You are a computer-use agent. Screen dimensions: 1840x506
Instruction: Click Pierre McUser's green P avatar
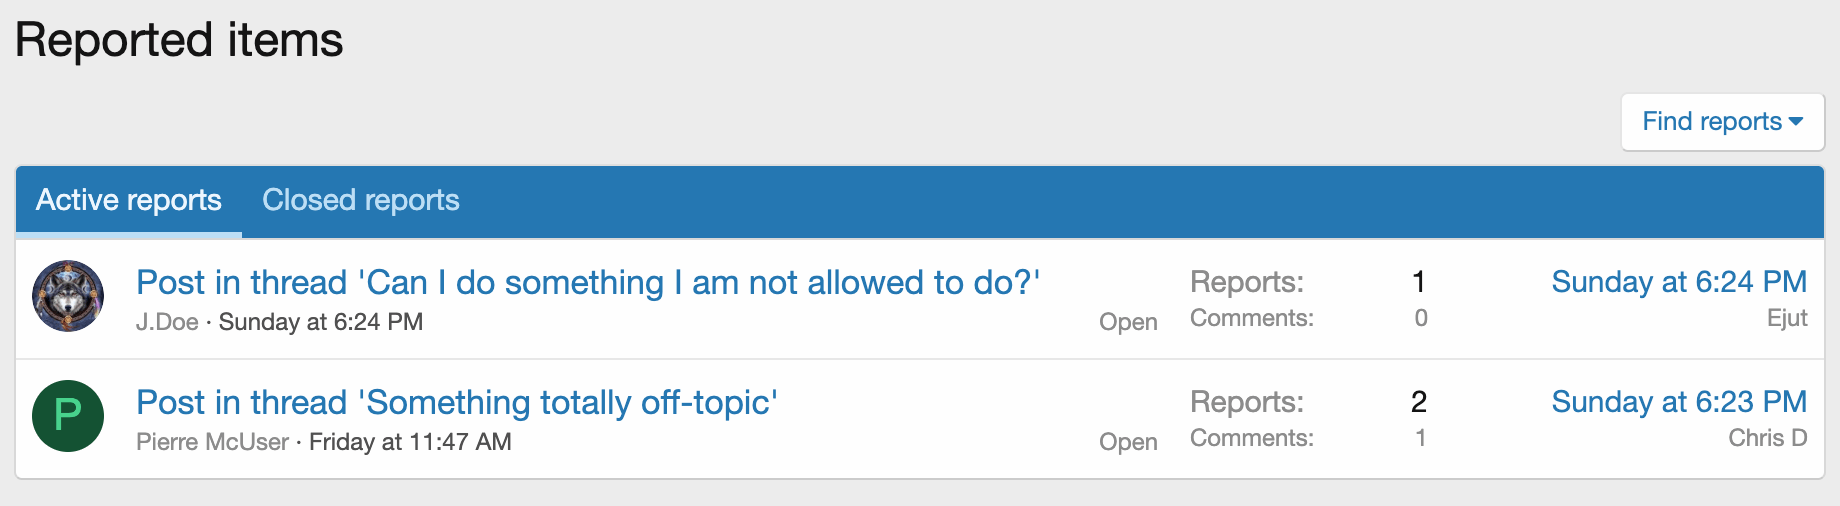click(68, 416)
